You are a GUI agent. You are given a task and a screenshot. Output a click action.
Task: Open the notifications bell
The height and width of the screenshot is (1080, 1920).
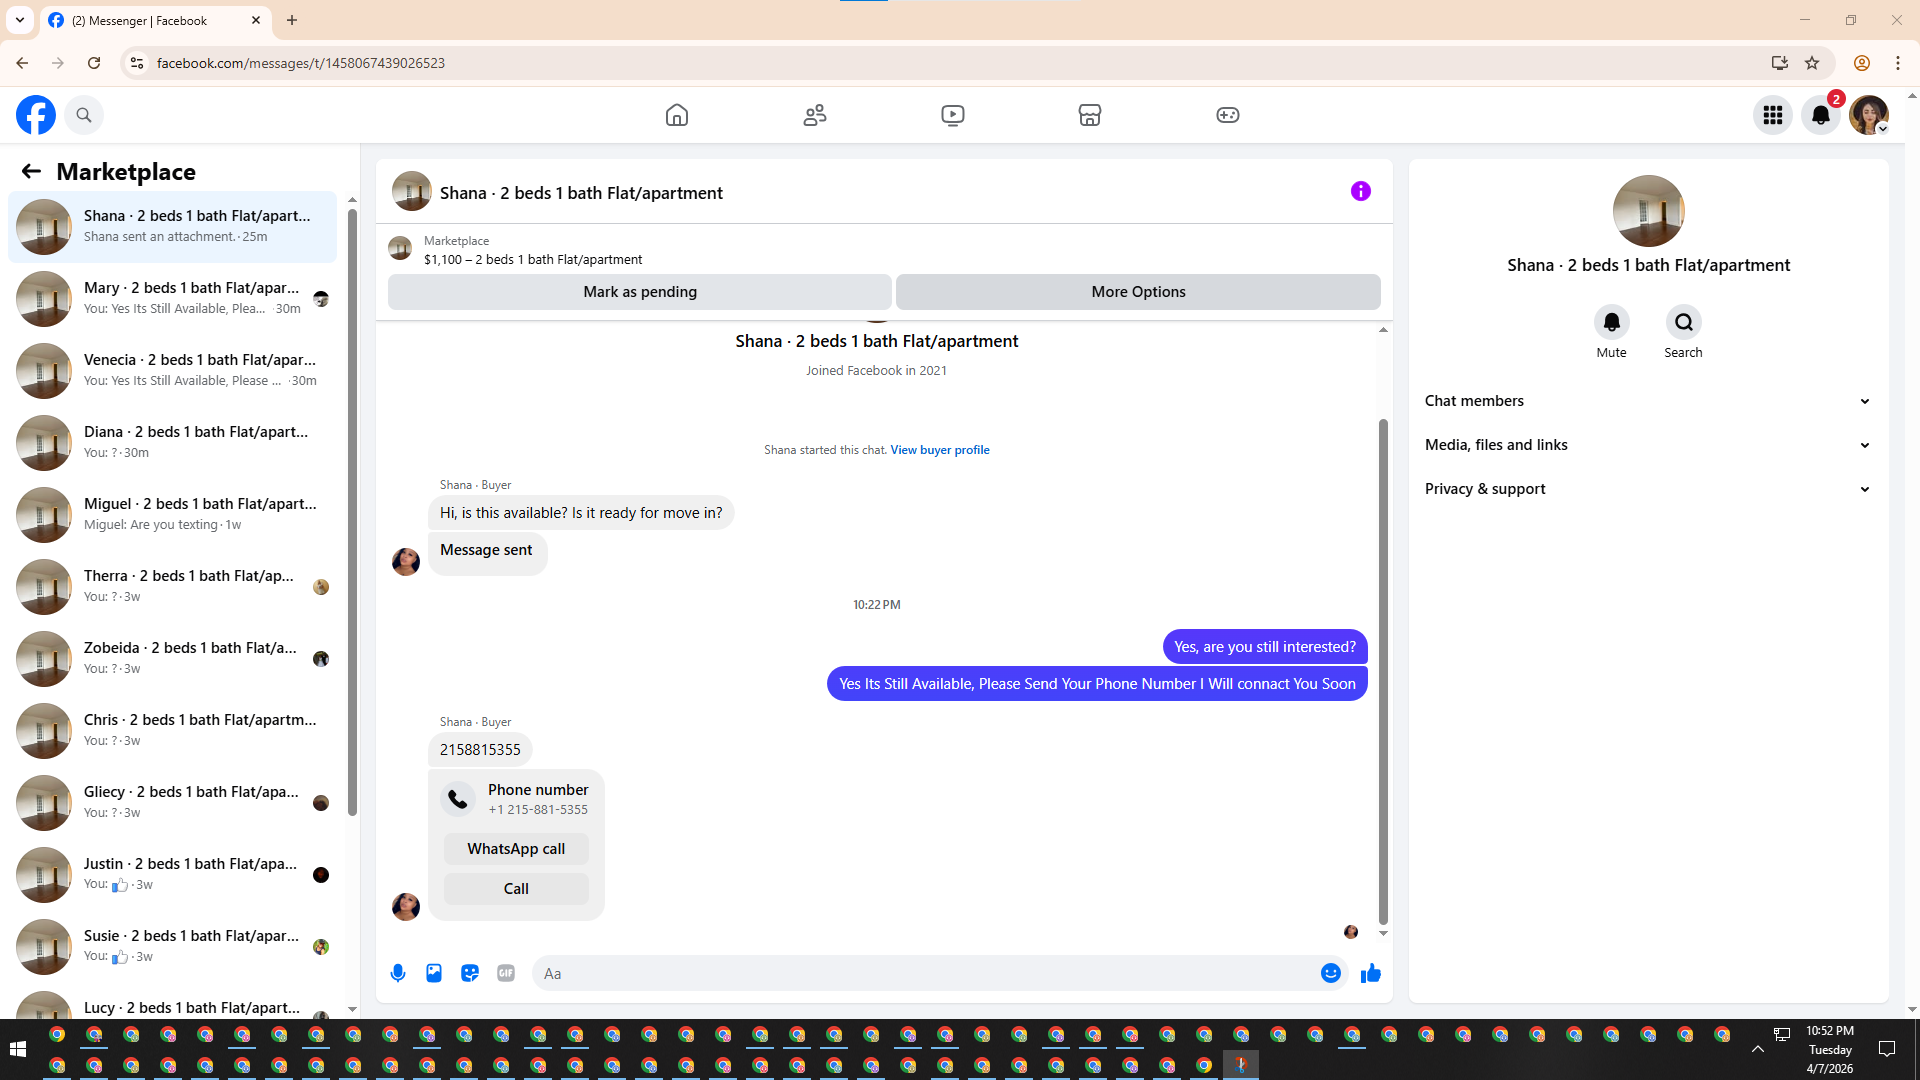click(1821, 115)
